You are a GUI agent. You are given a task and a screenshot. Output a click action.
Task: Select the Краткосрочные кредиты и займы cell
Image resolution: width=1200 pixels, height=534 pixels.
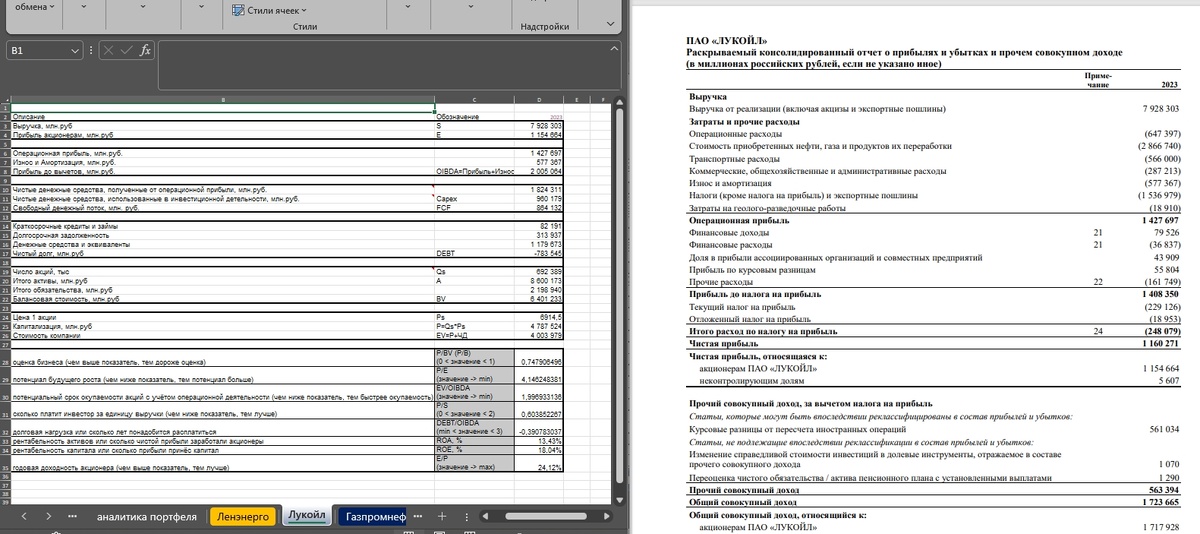222,227
